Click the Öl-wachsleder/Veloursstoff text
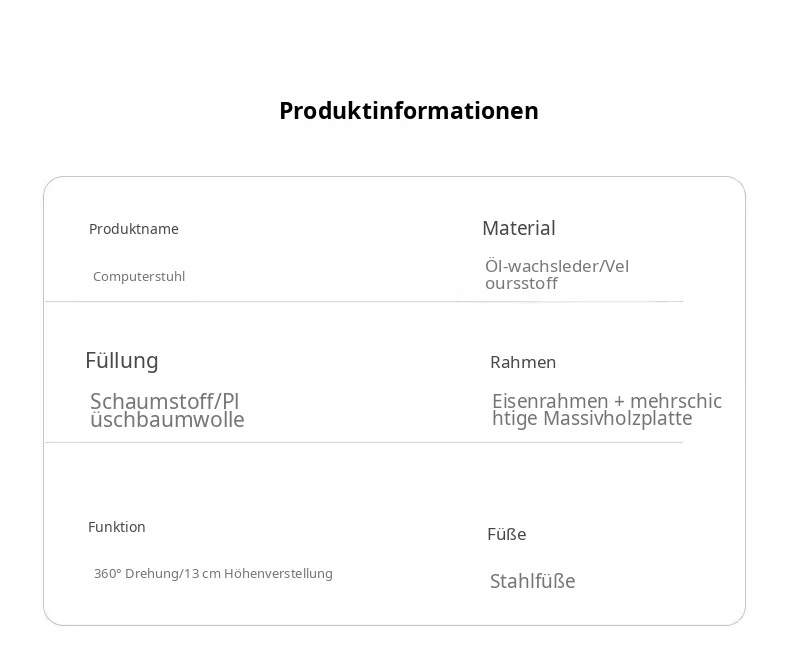The width and height of the screenshot is (790, 672). 557,275
